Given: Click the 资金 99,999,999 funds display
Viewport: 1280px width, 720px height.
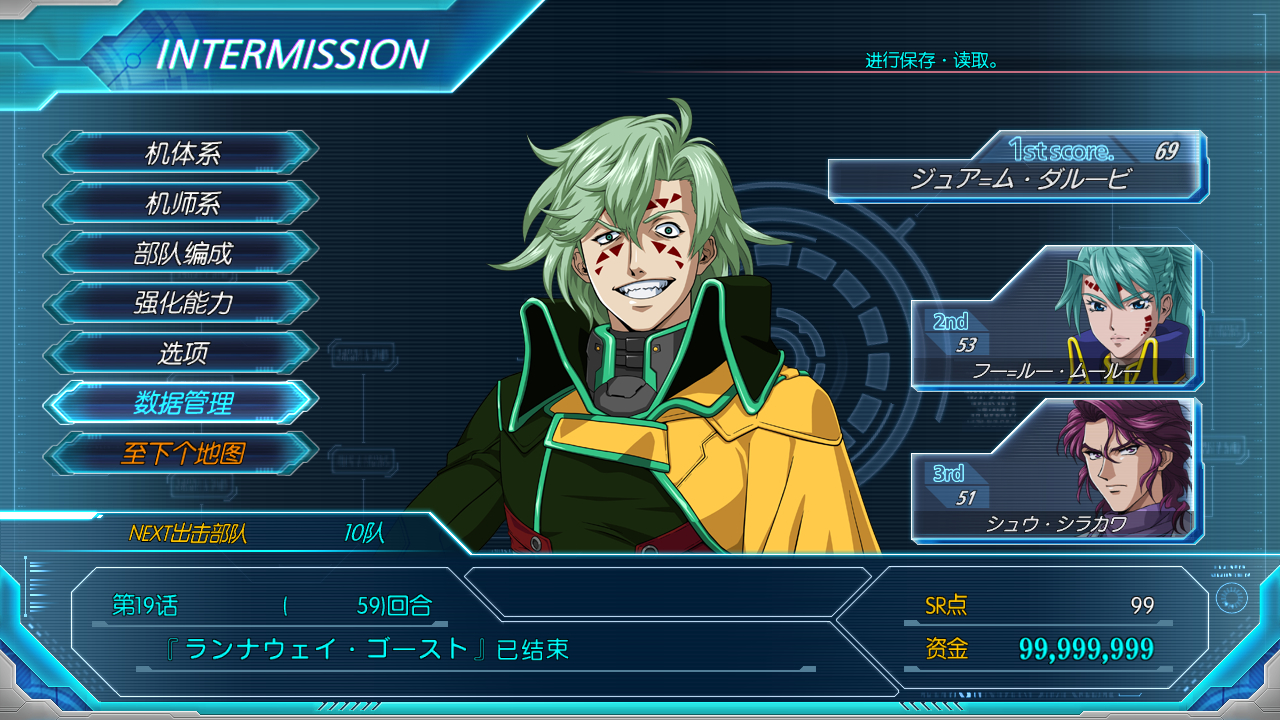Looking at the screenshot, I should tap(1039, 649).
